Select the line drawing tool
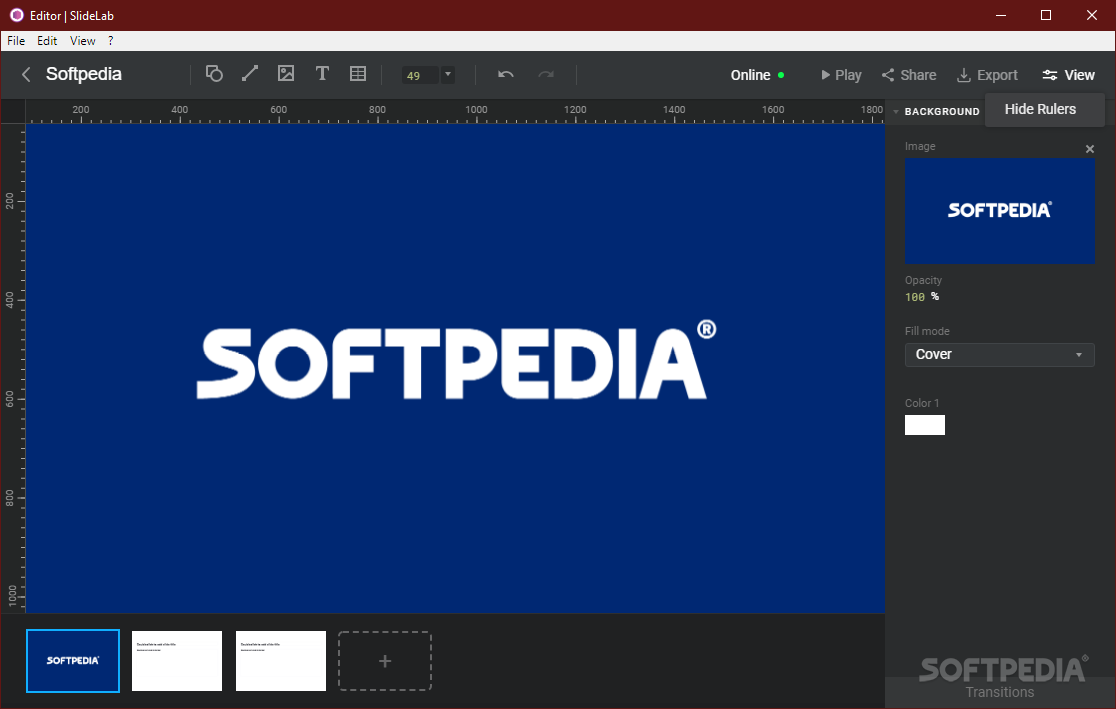This screenshot has width=1116, height=709. [250, 74]
